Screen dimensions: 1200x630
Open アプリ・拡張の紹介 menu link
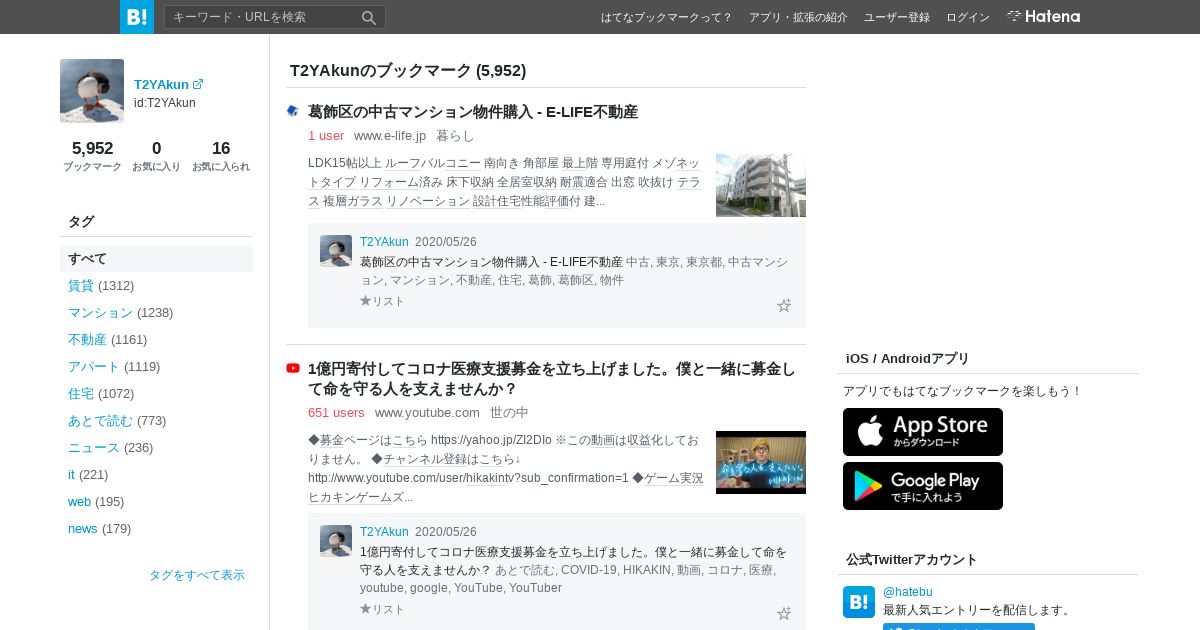pyautogui.click(x=798, y=17)
